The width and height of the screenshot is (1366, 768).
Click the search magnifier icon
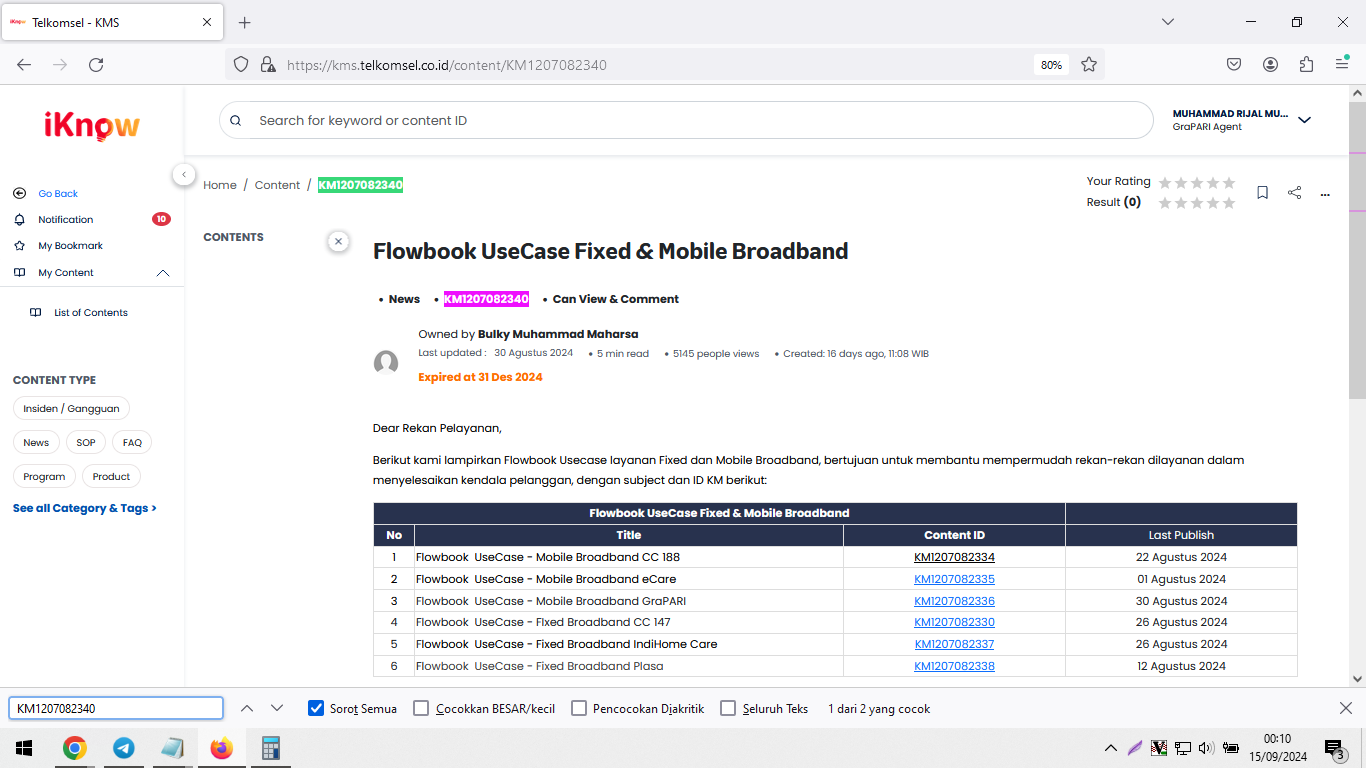(x=236, y=120)
